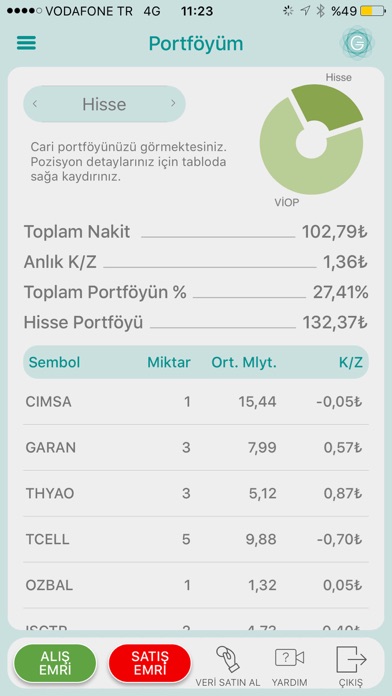Viewport: 392px width, 696px height.
Task: Tap the Çıkış exit icon
Action: pyautogui.click(x=351, y=659)
